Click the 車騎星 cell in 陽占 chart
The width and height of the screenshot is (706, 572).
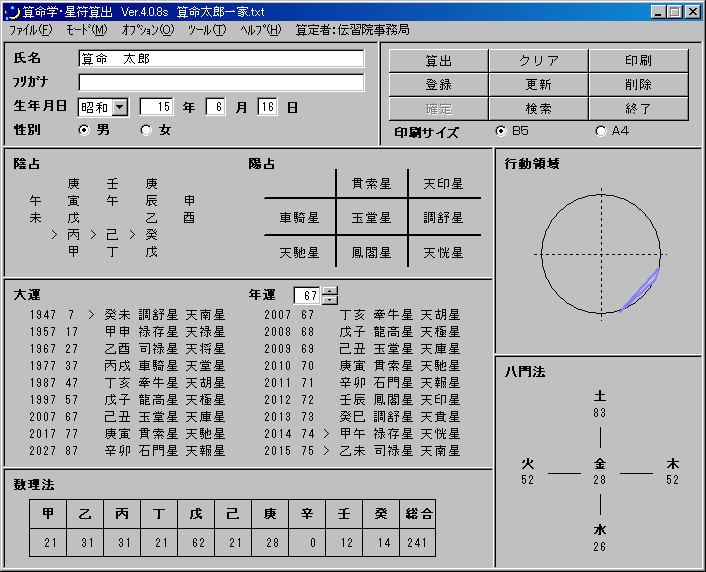point(299,218)
